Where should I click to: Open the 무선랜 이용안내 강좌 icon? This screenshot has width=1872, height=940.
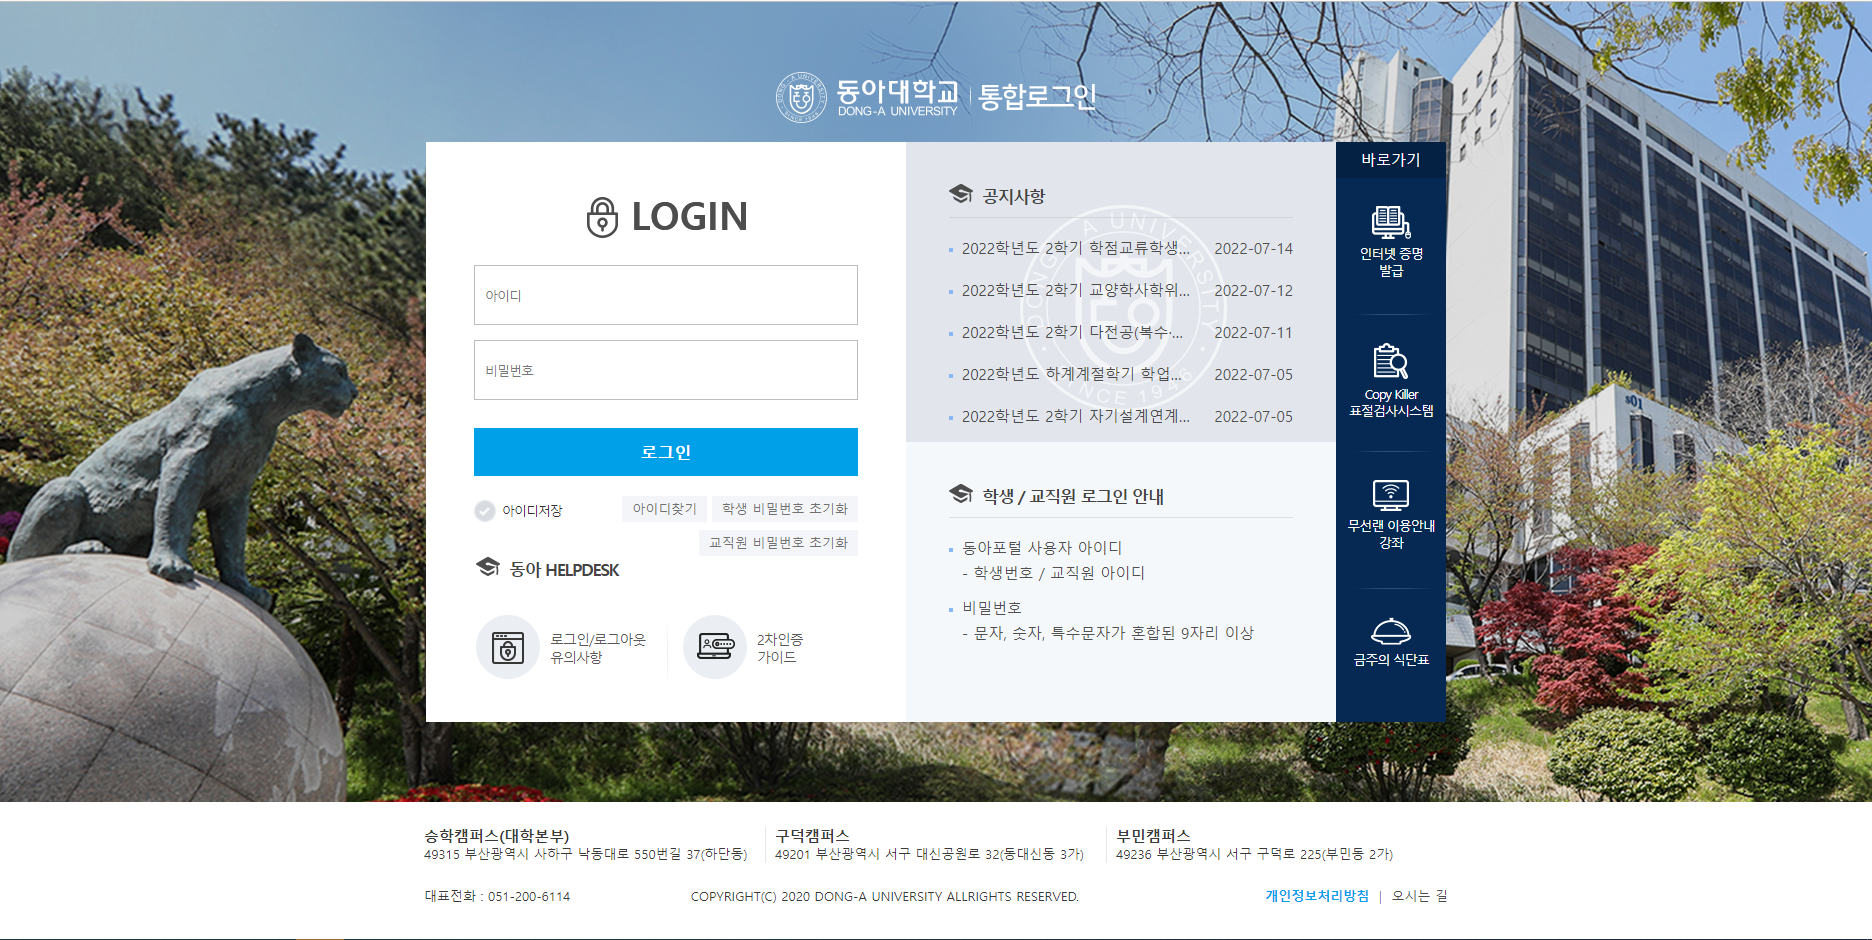pos(1390,495)
